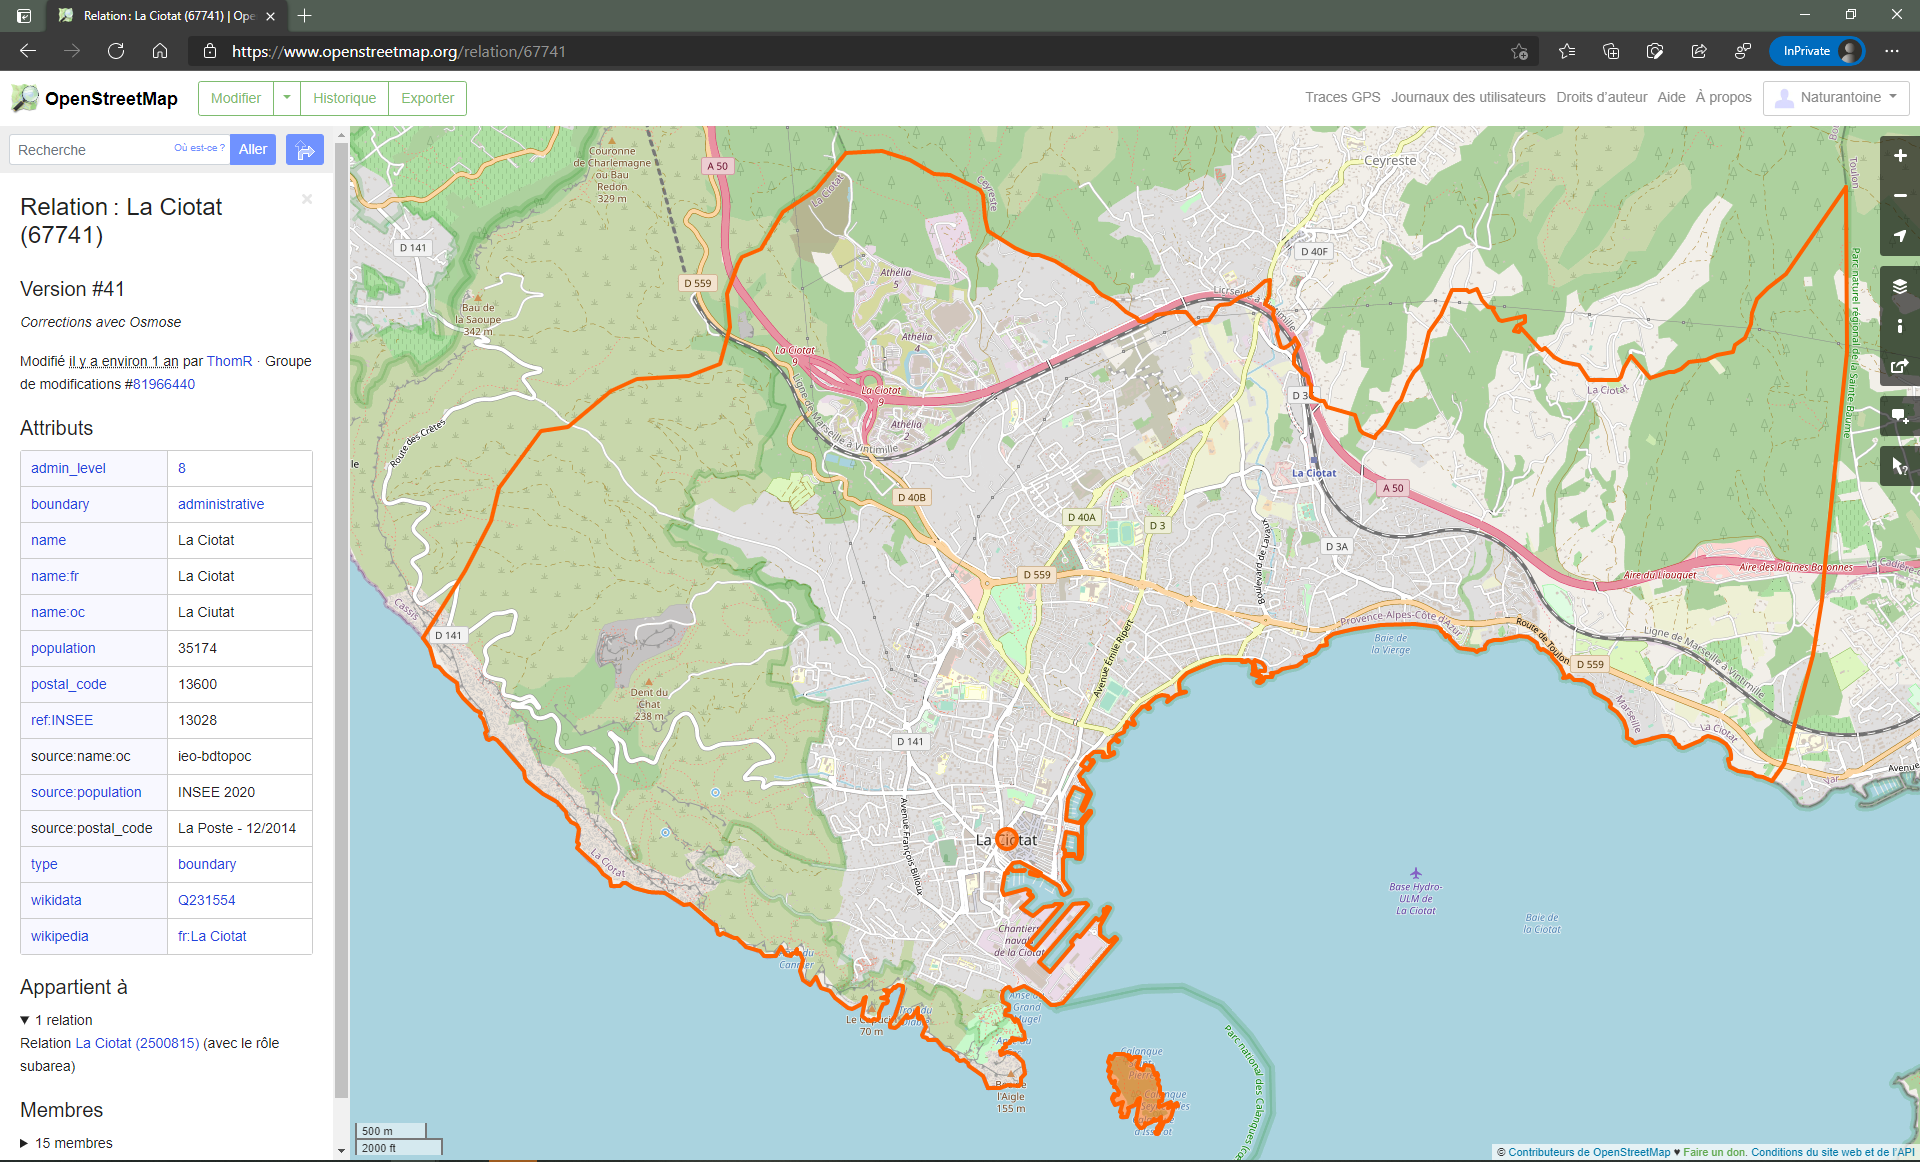This screenshot has height=1162, width=1920.
Task: Click the directions icon beside Aller
Action: point(305,150)
